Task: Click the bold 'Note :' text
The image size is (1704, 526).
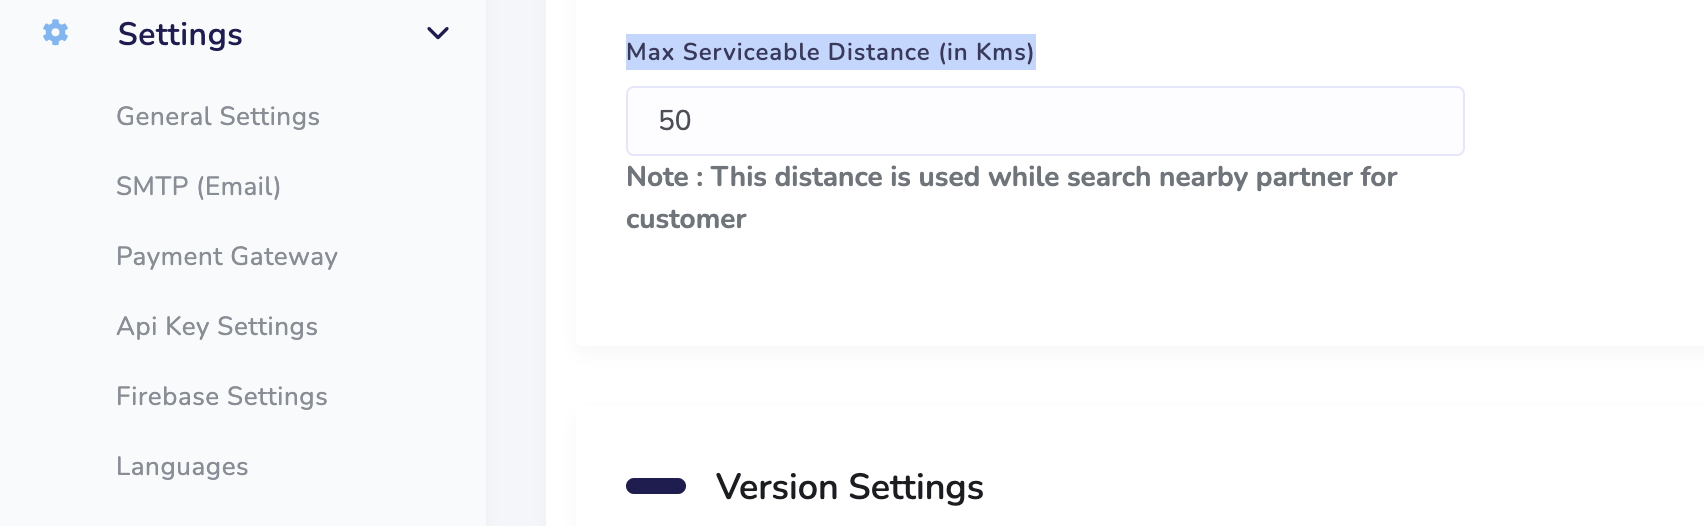Action: pyautogui.click(x=665, y=177)
